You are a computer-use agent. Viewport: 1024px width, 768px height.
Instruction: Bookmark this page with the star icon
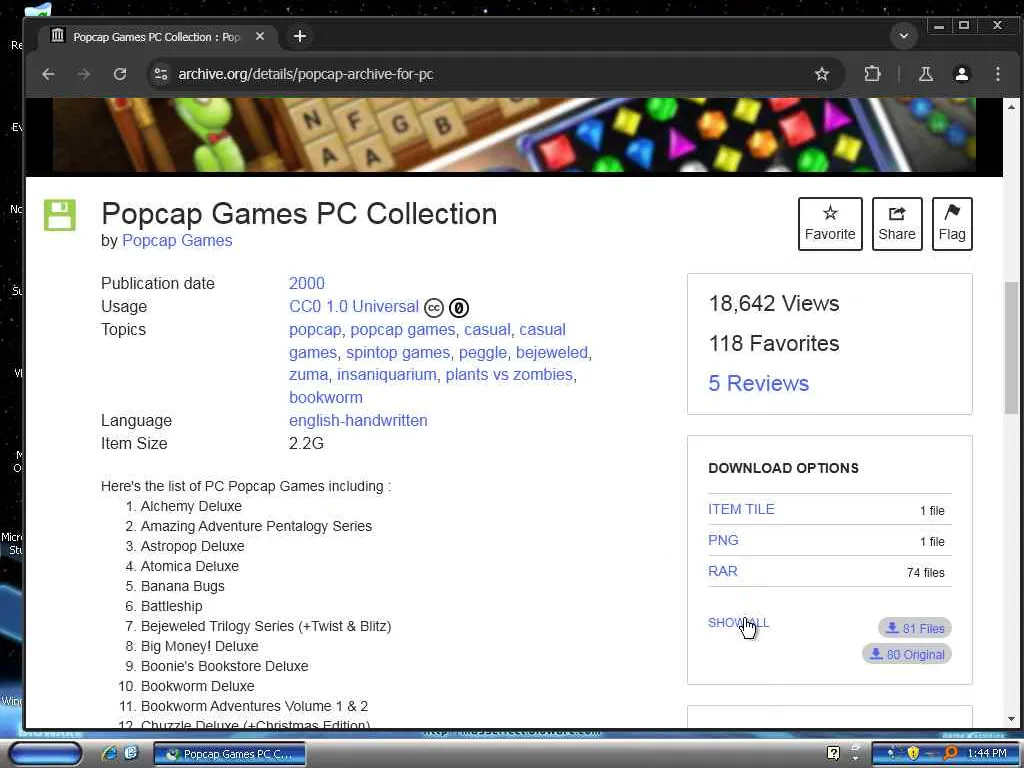pyautogui.click(x=822, y=74)
